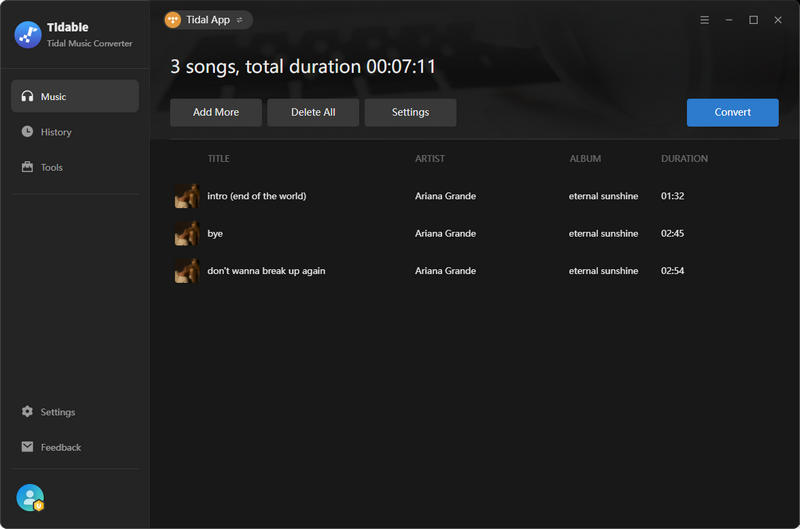Open the sidebar Settings gear icon
Viewport: 800px width, 529px height.
pyautogui.click(x=28, y=411)
